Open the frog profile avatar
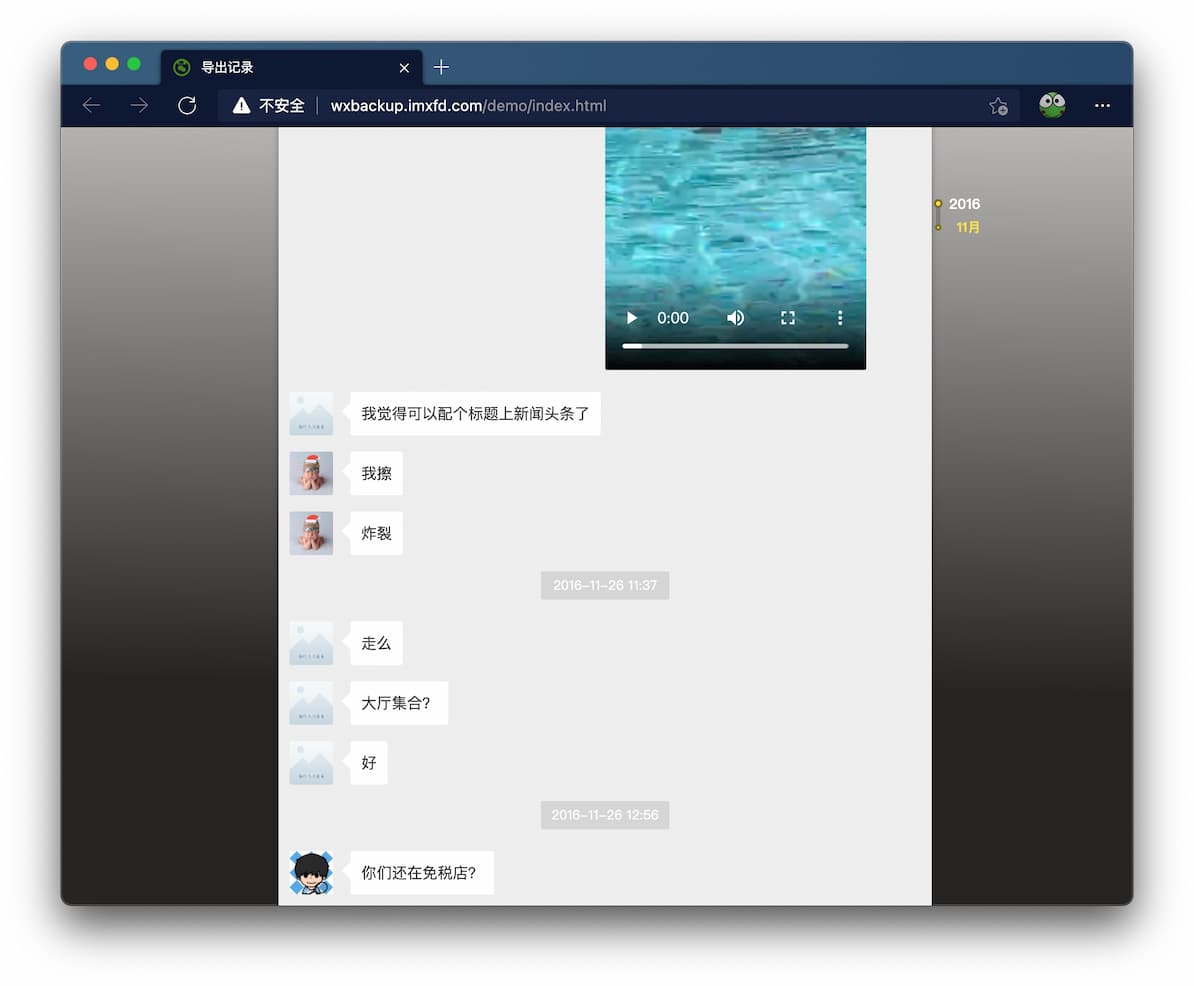This screenshot has height=986, width=1194. pyautogui.click(x=1051, y=106)
